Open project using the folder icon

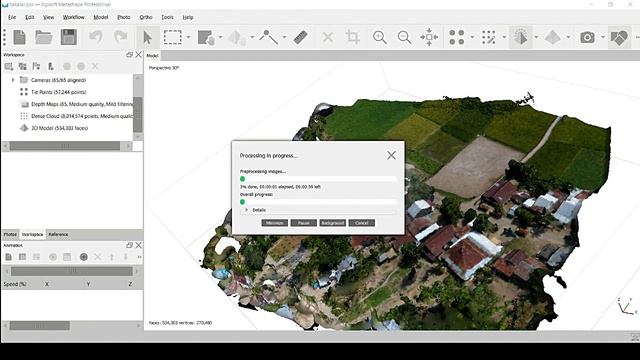coord(44,37)
